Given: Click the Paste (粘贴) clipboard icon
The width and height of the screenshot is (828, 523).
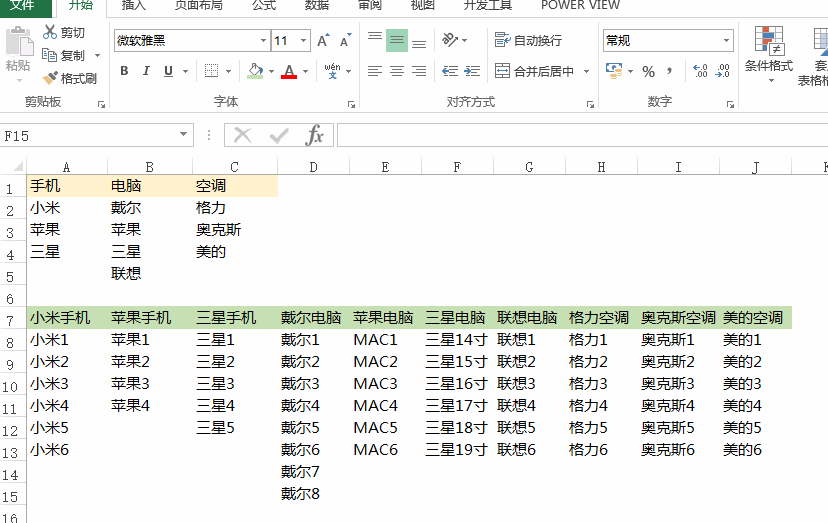Looking at the screenshot, I should pos(18,42).
